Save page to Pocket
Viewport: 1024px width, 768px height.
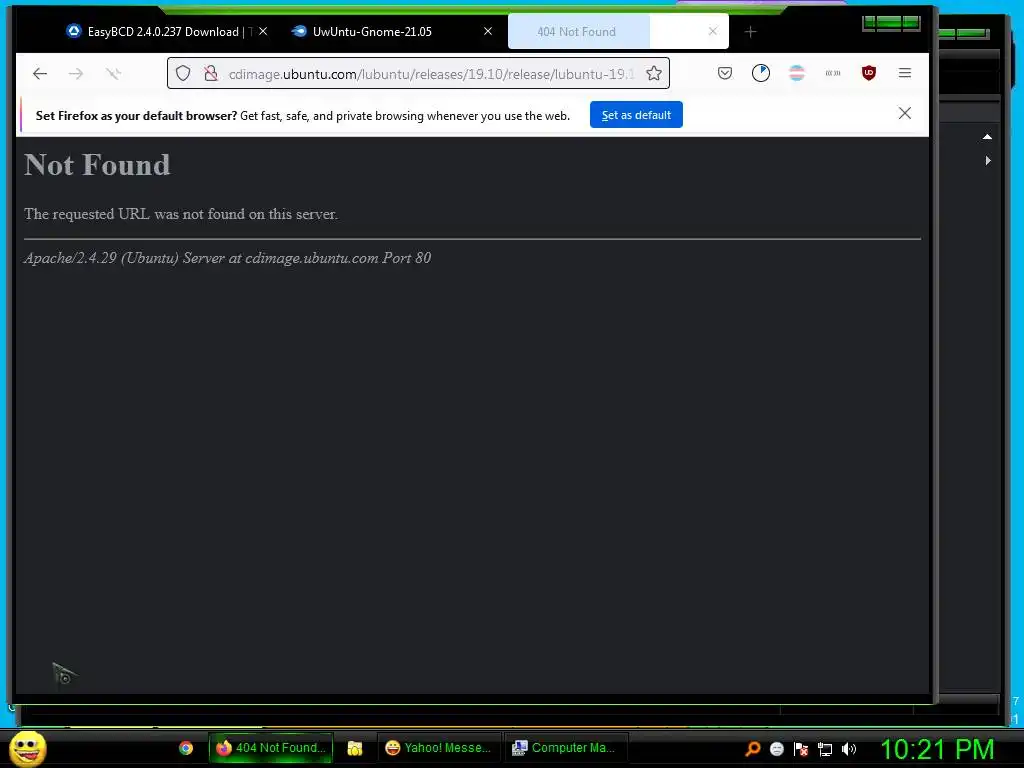[x=724, y=73]
